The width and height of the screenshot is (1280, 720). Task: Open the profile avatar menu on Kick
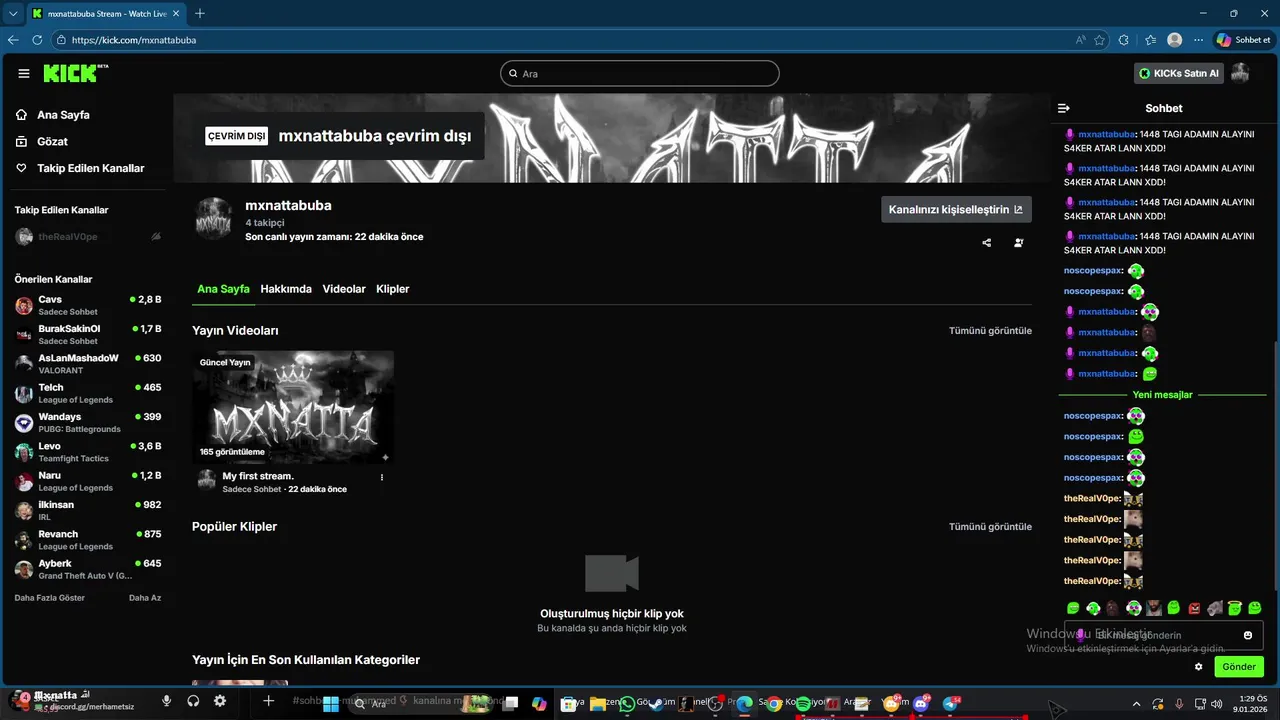click(x=1240, y=73)
